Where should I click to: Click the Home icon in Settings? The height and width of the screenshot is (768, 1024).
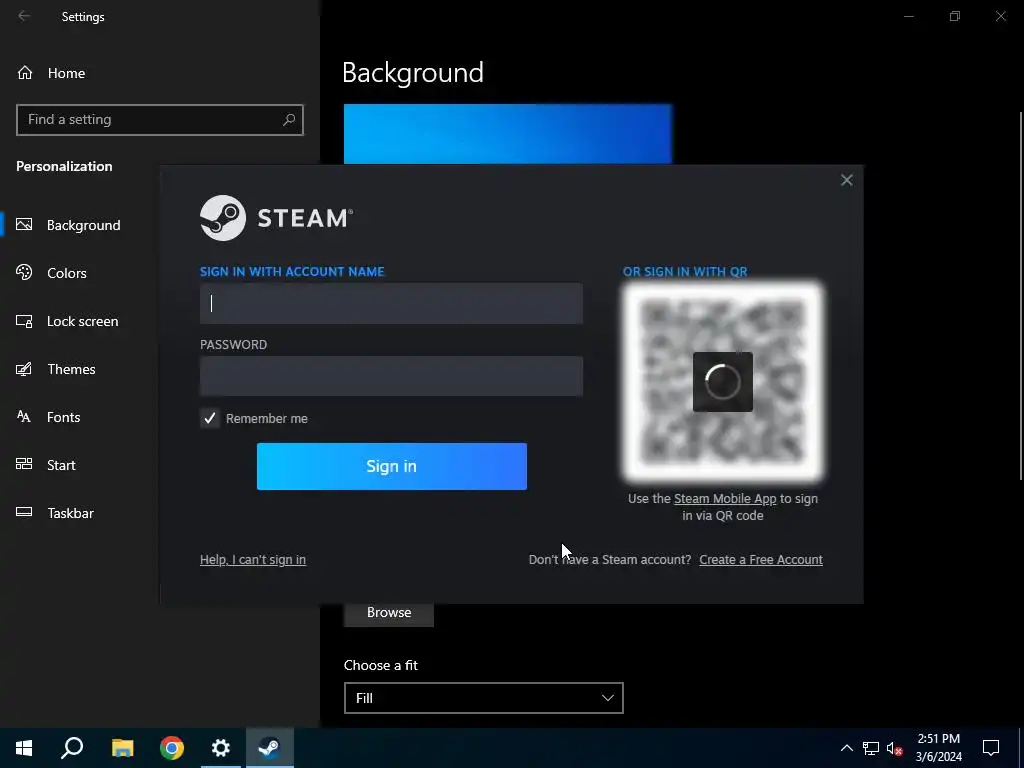click(25, 72)
